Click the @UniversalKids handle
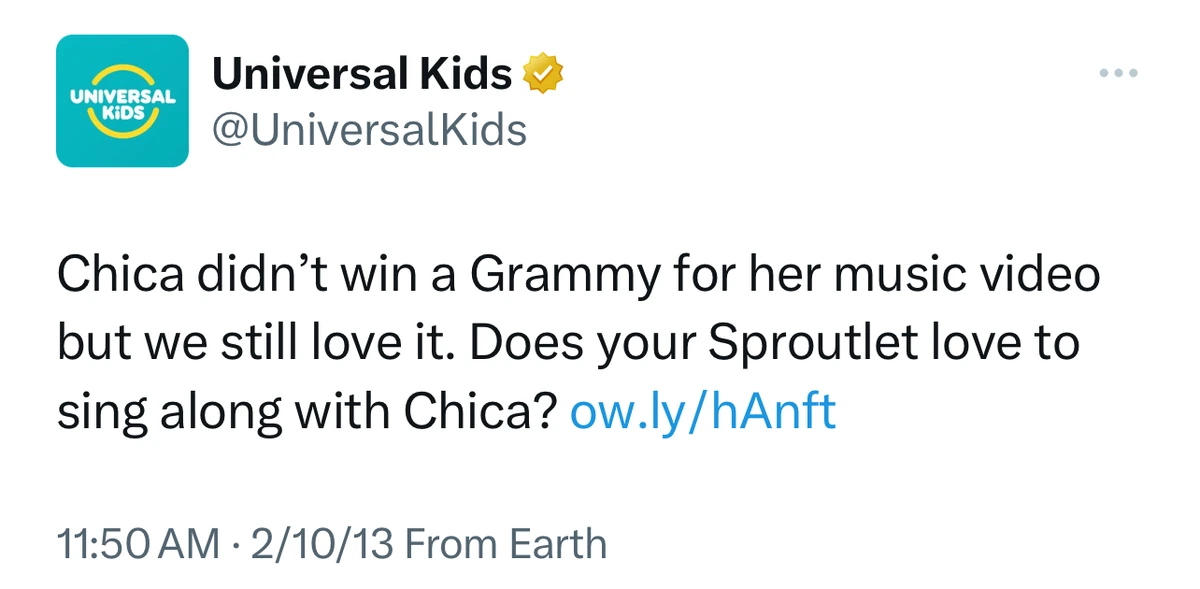This screenshot has height=589, width=1200. point(367,128)
